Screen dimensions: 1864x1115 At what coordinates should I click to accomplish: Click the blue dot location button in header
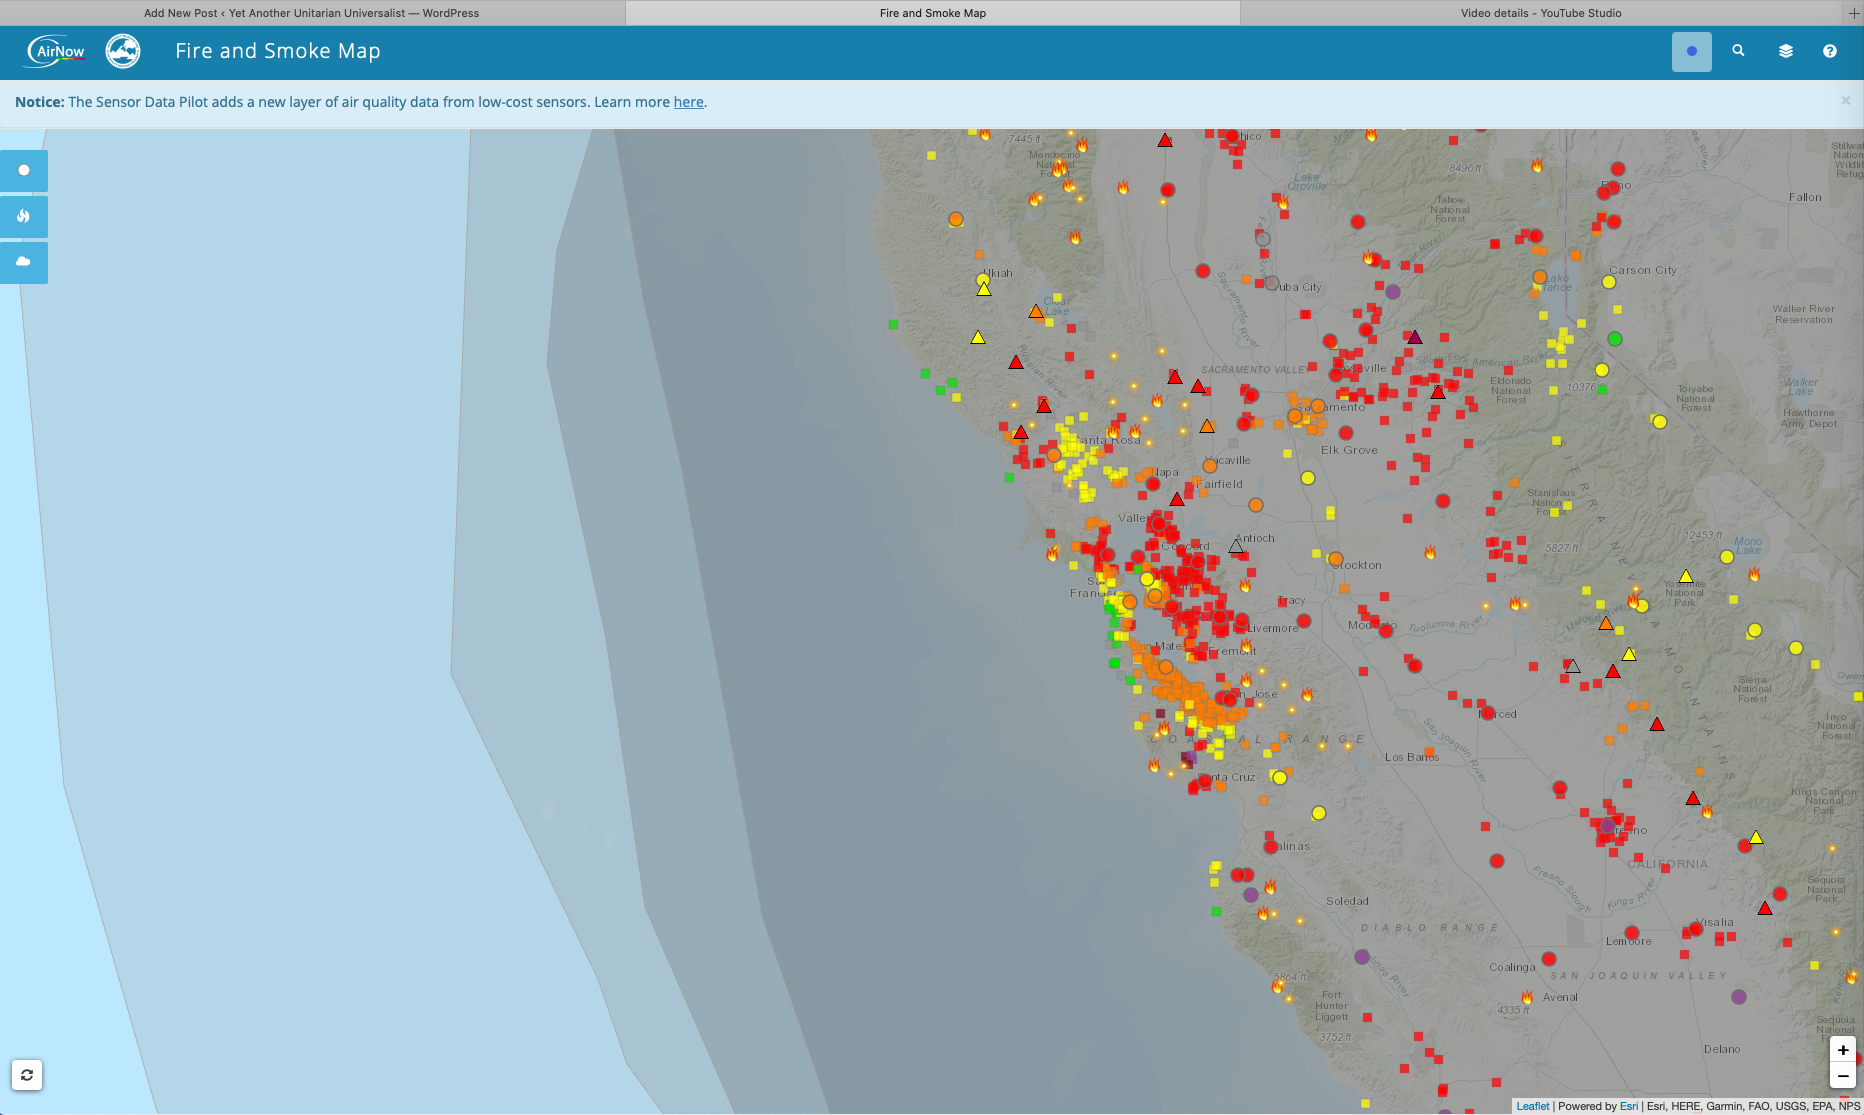click(1691, 52)
